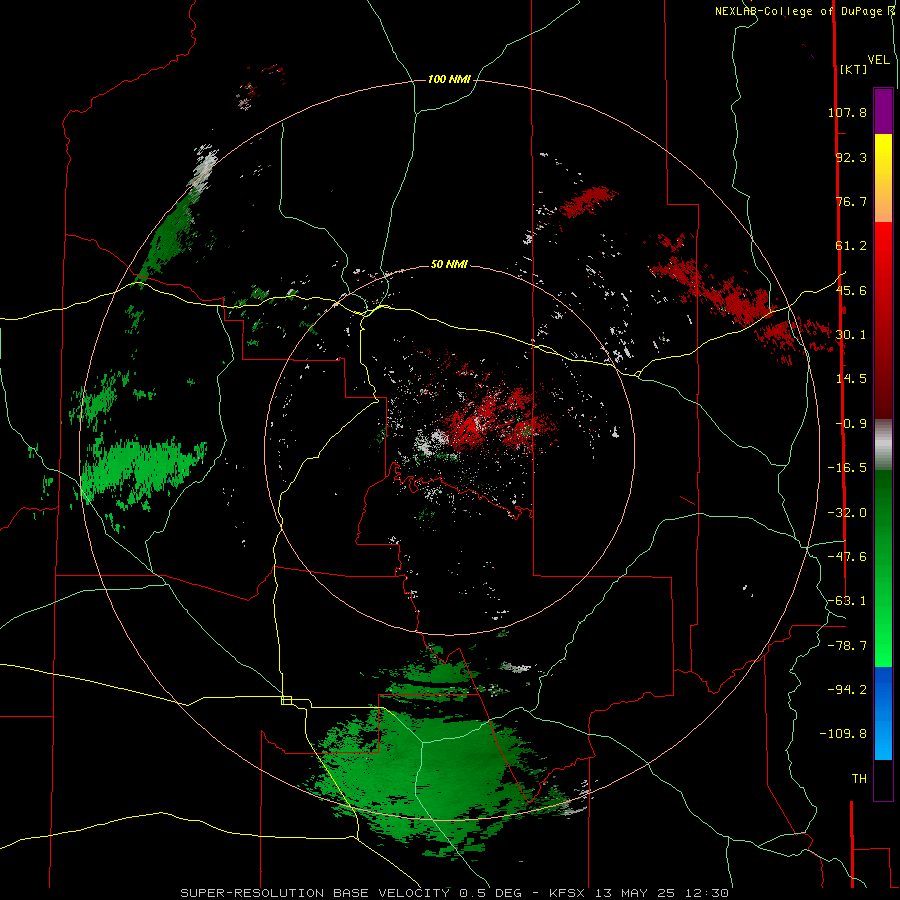Viewport: 900px width, 900px height.
Task: Click the -63.1 velocity scale value
Action: coord(847,601)
